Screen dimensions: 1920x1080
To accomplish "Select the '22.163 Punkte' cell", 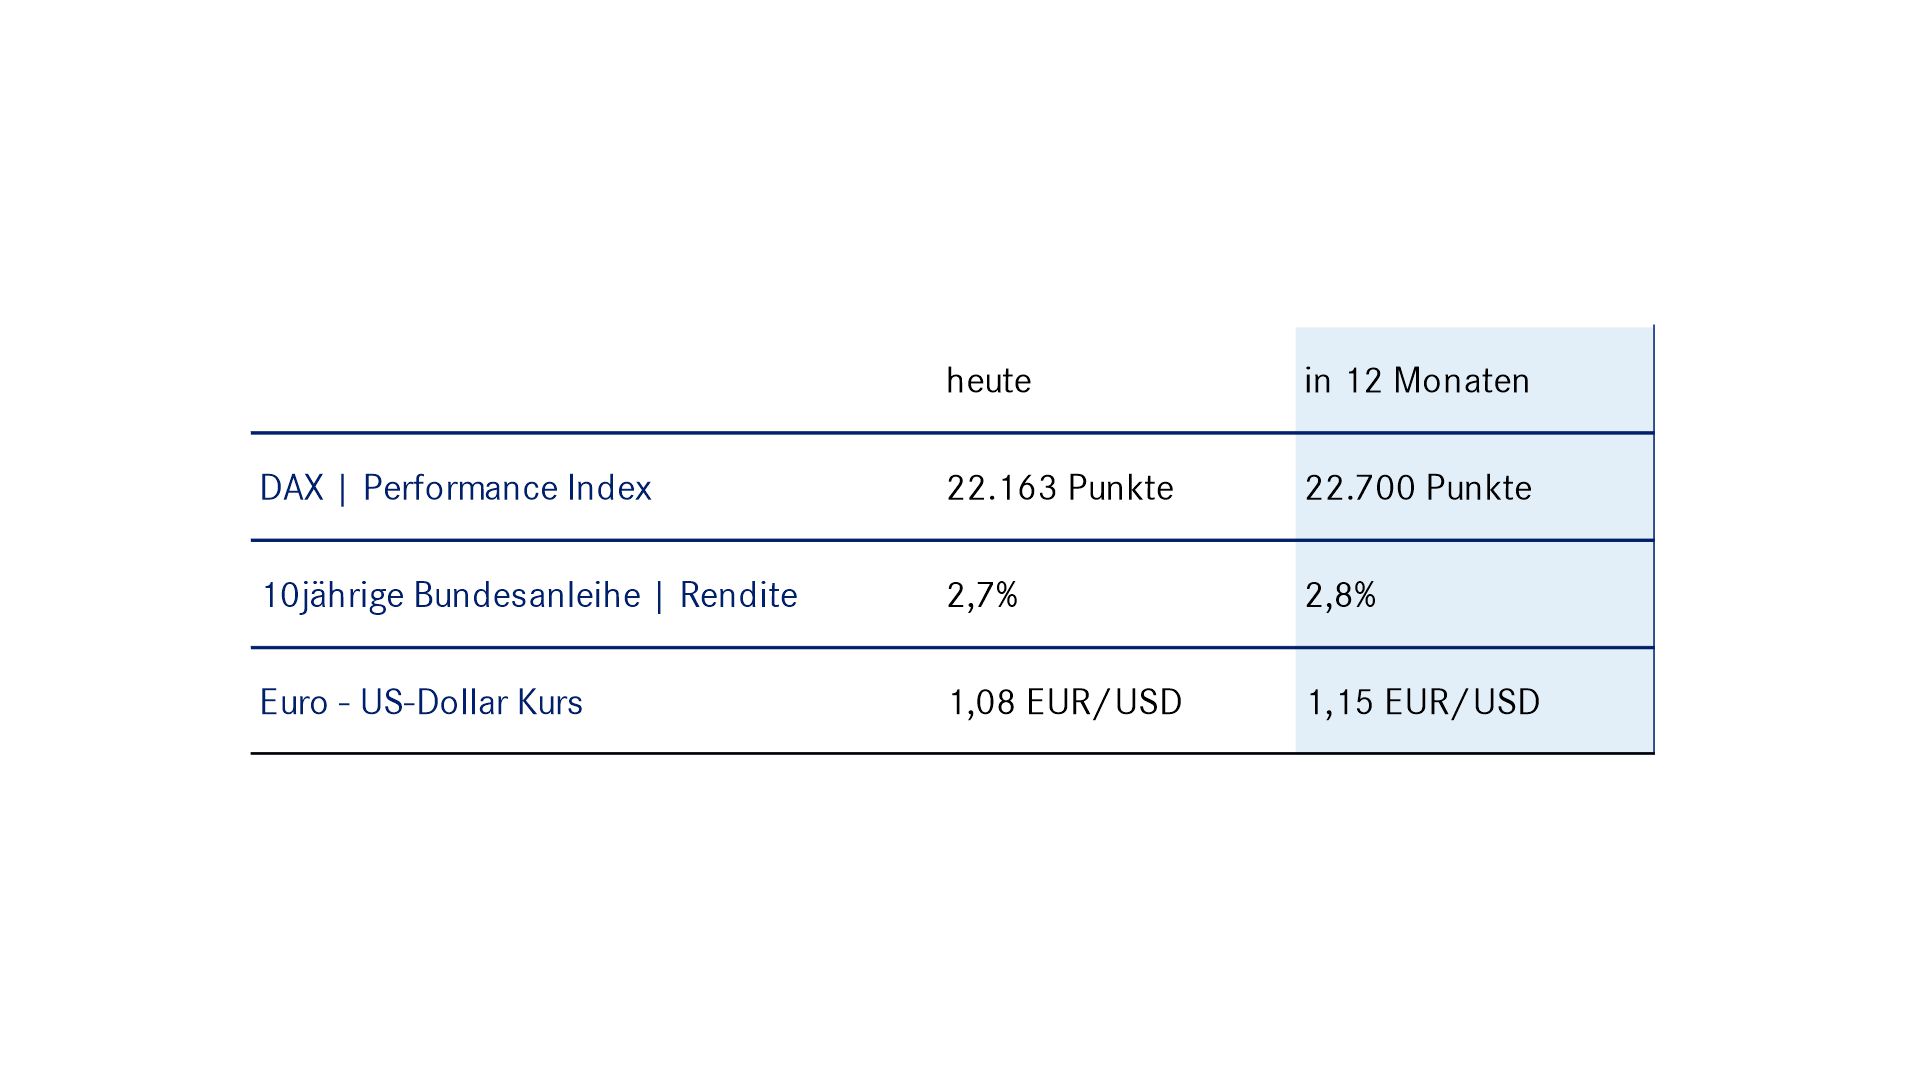I will coord(1060,488).
